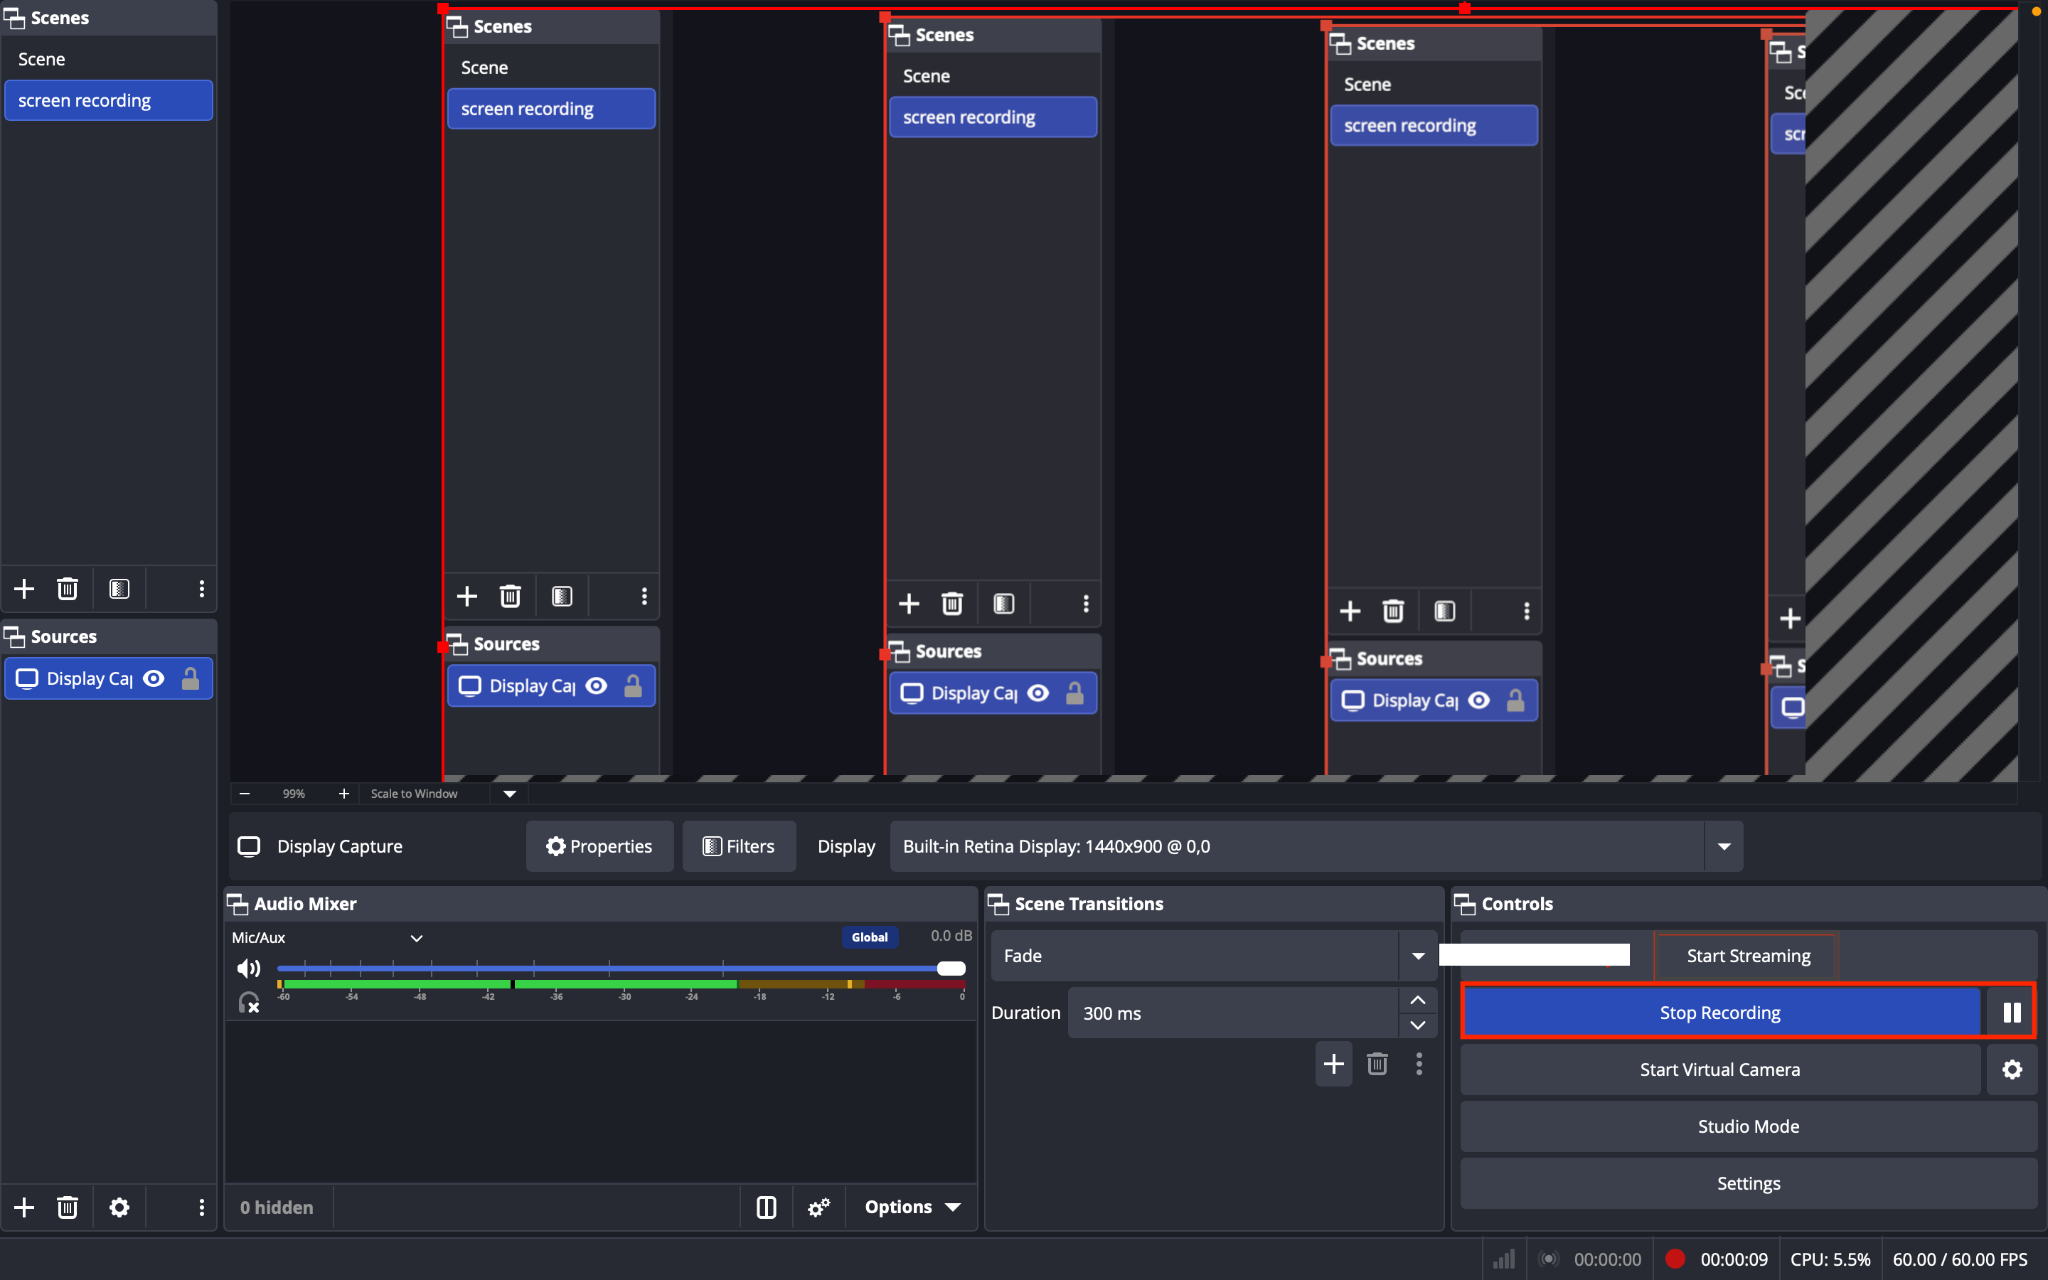Open audio mixer Options dropdown
2048x1280 pixels.
pos(912,1208)
